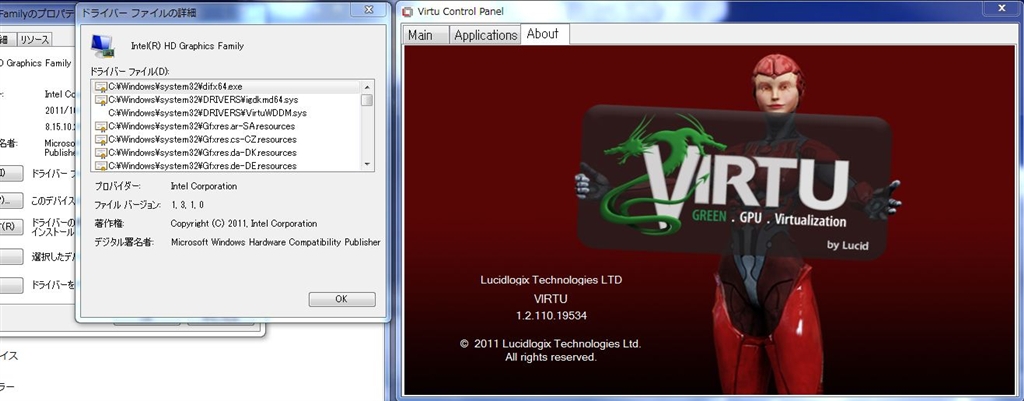Click Microsoft Windows Hardware Compatibility Publisher text
The width and height of the screenshot is (1024, 401).
(x=276, y=242)
